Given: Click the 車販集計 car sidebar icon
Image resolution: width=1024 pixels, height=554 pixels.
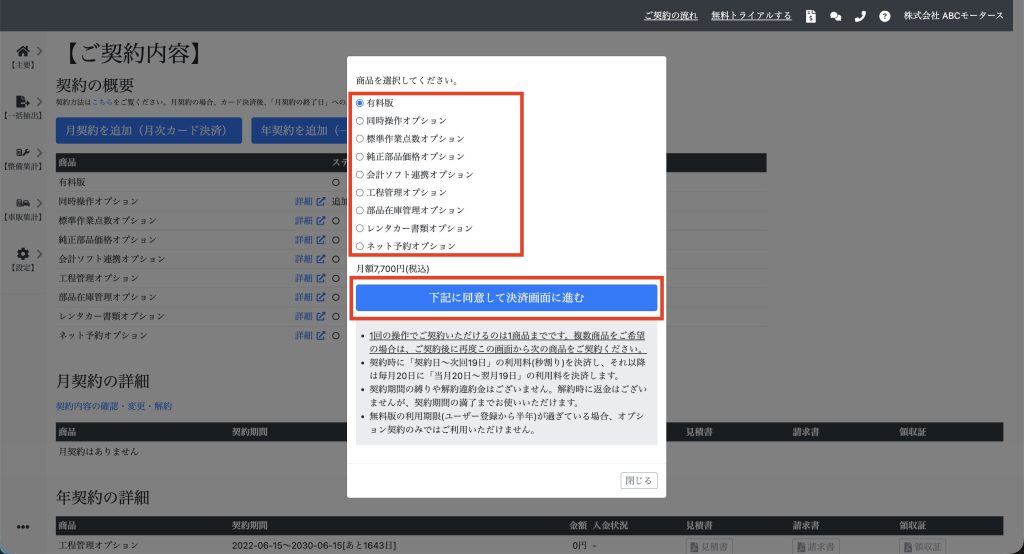Looking at the screenshot, I should tap(23, 203).
